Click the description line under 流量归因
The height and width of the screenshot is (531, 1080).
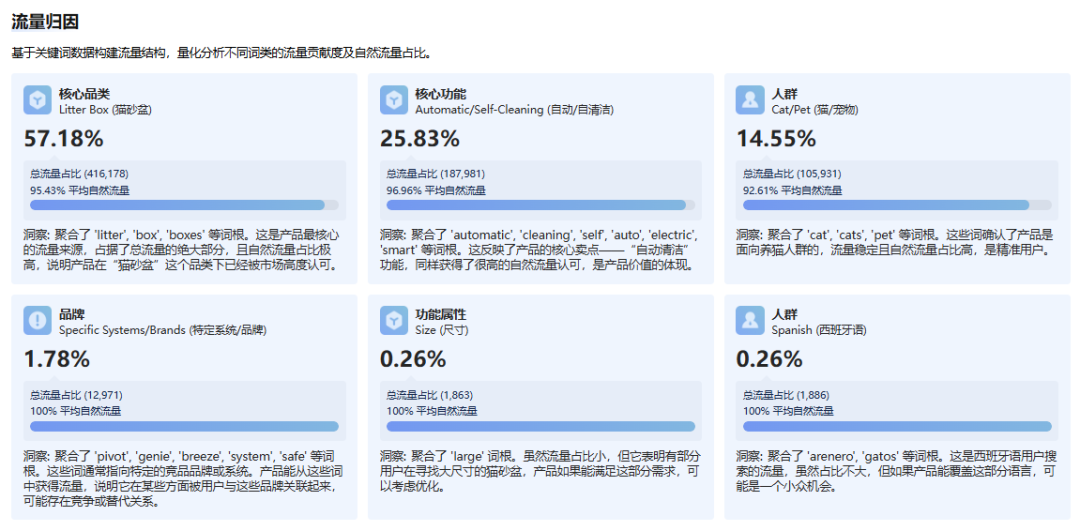(x=221, y=53)
